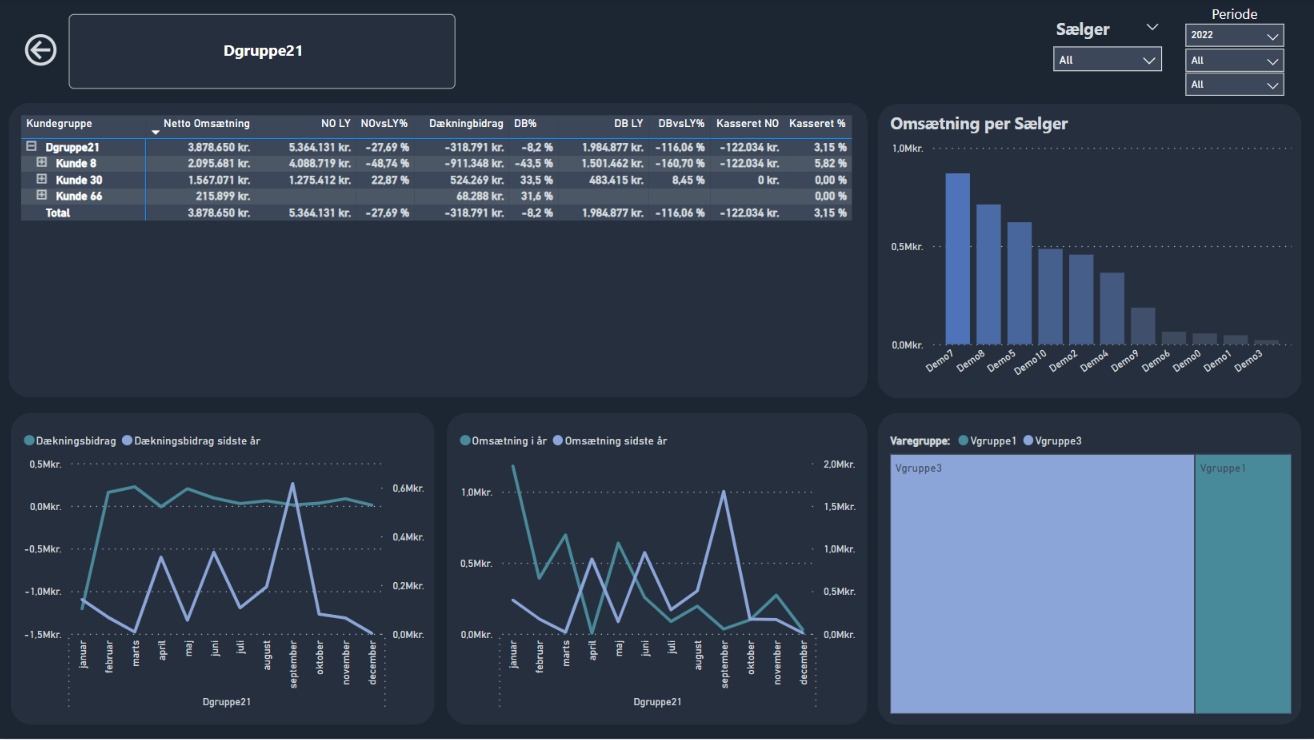Sort by Kasseret % column header
This screenshot has height=740, width=1314.
[x=816, y=123]
